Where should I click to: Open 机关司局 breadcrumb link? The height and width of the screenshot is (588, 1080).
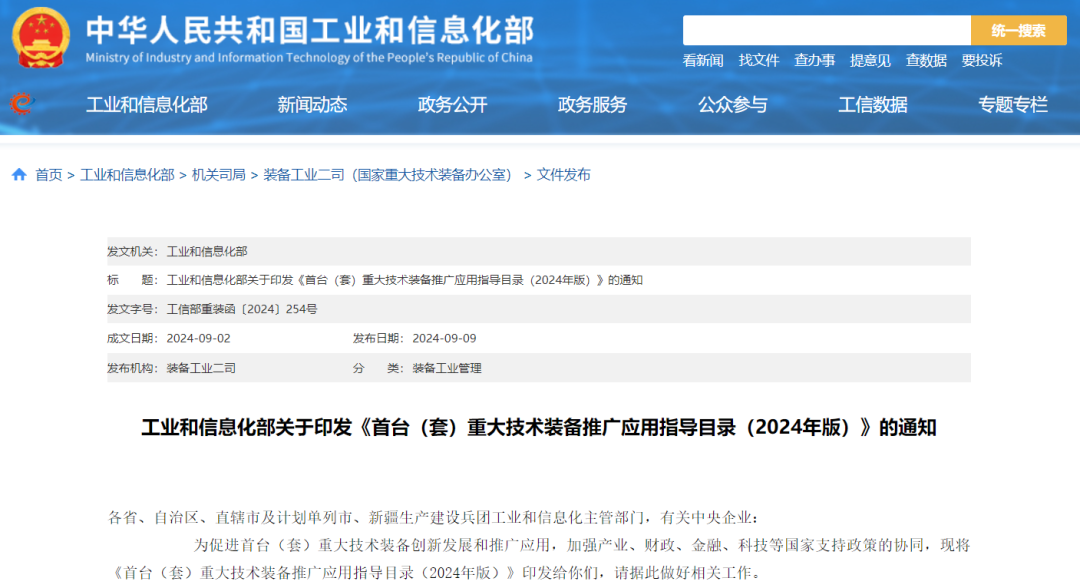click(218, 175)
